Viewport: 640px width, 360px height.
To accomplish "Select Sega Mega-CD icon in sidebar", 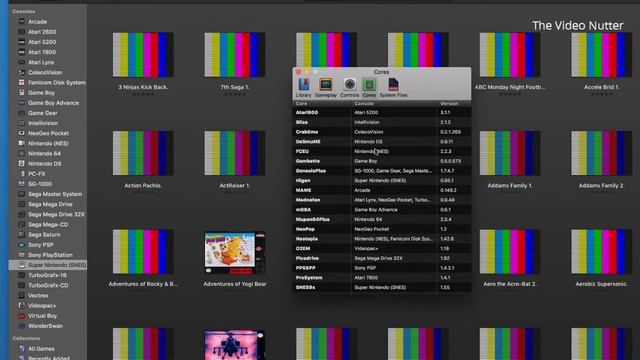I will tap(22, 224).
